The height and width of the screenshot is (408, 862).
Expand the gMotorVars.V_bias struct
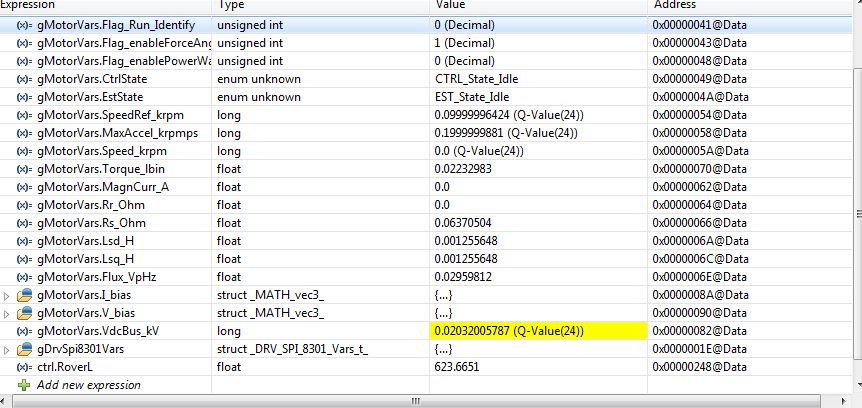pos(7,314)
